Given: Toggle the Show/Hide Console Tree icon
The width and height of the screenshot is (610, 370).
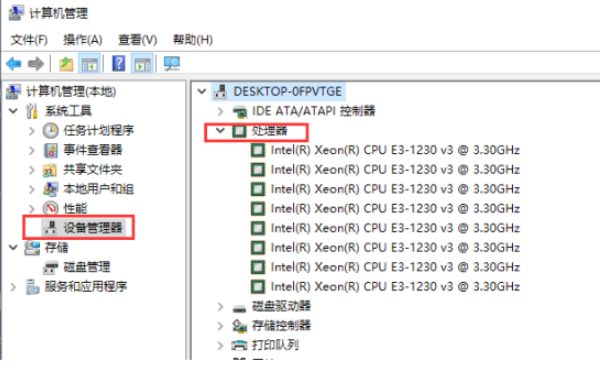Looking at the screenshot, I should [x=89, y=64].
